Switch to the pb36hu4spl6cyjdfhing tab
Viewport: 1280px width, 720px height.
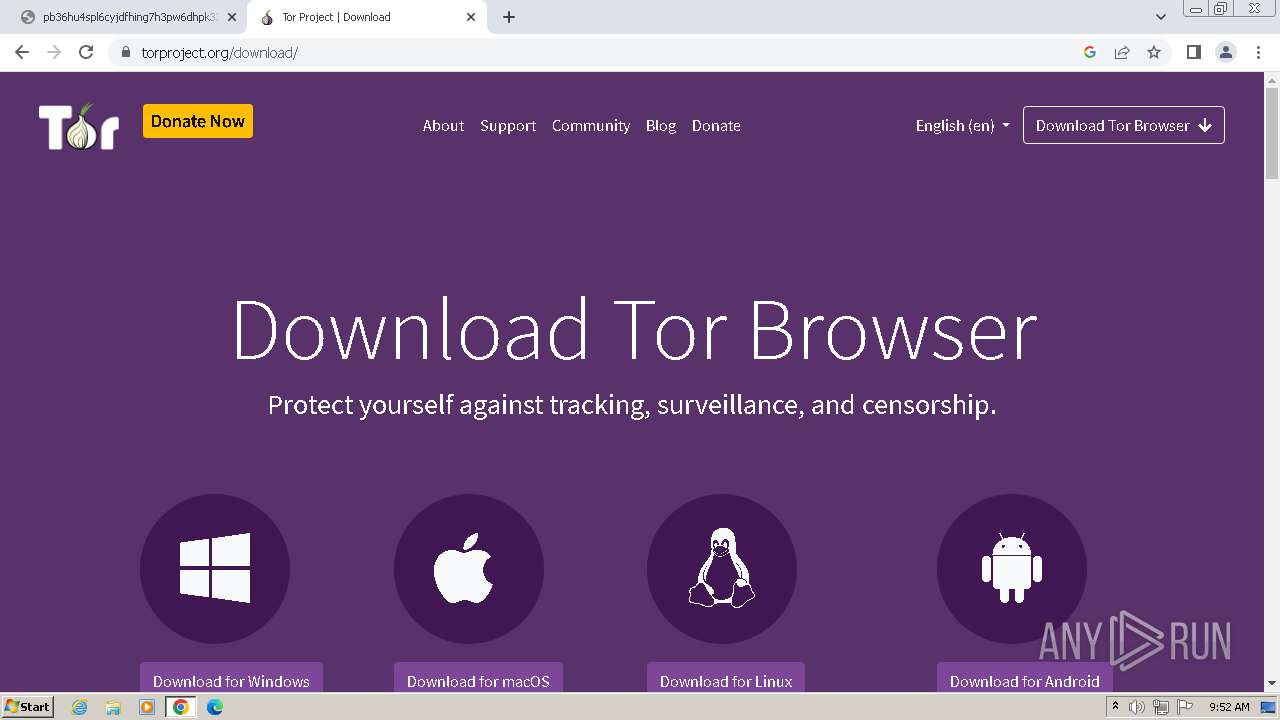tap(130, 17)
